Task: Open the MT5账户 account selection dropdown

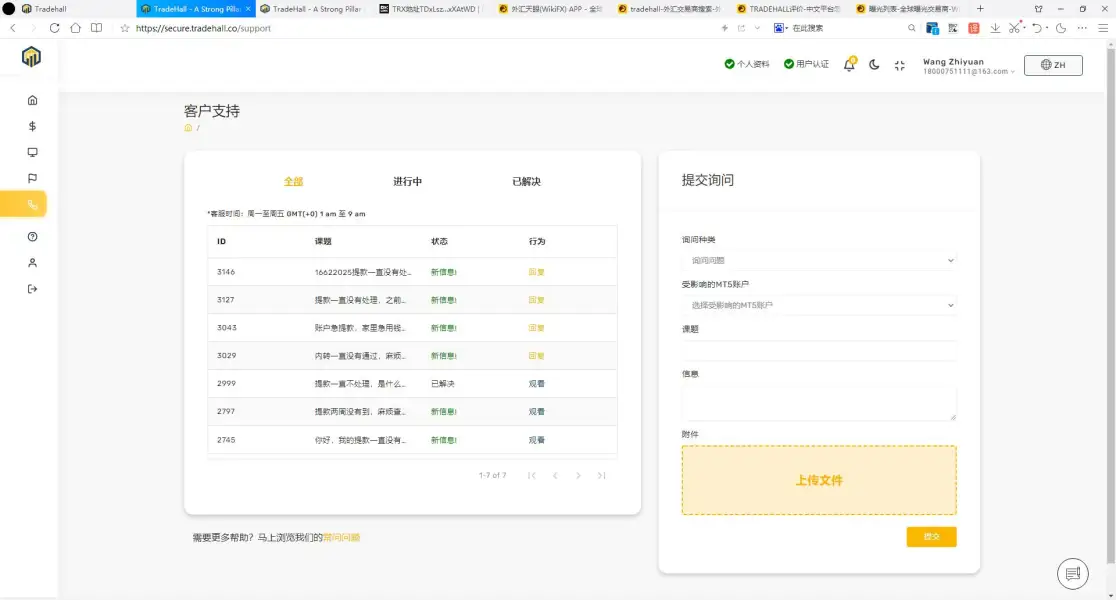Action: point(818,305)
